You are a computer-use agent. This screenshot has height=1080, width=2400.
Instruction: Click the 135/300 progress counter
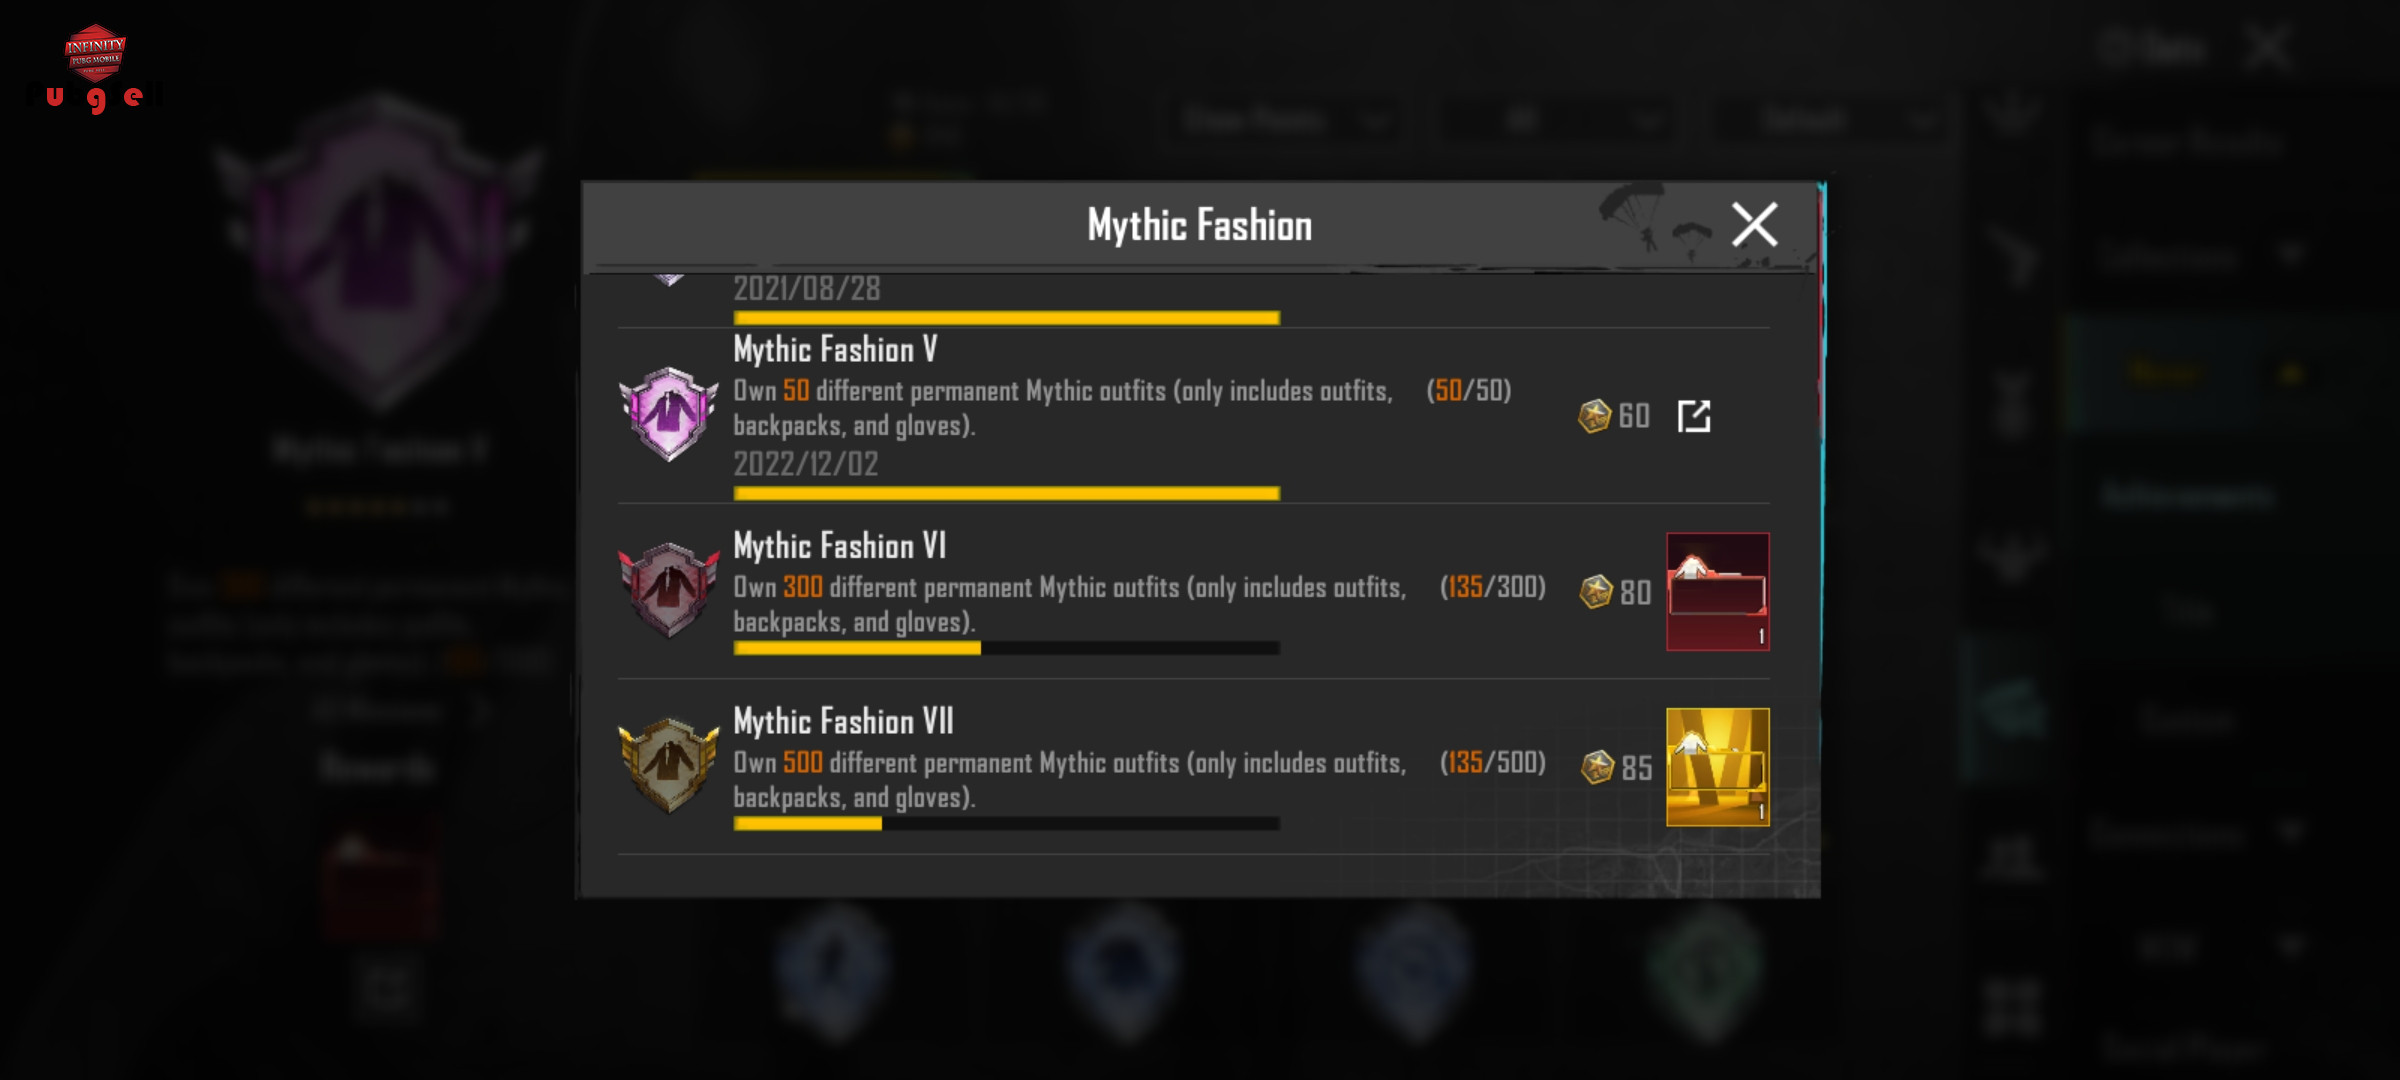pos(1493,587)
